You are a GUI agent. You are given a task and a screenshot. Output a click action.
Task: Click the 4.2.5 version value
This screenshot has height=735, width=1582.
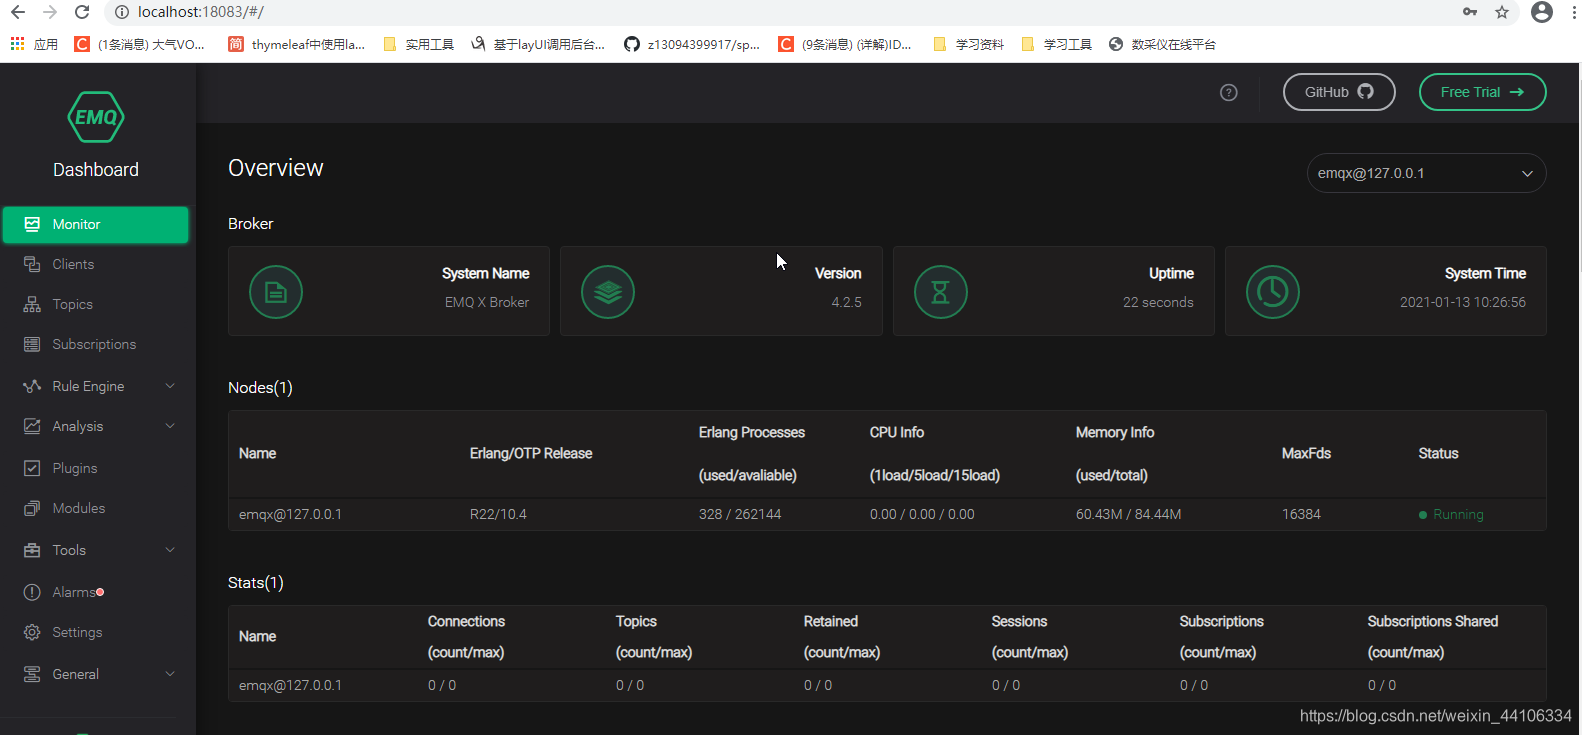pos(846,302)
